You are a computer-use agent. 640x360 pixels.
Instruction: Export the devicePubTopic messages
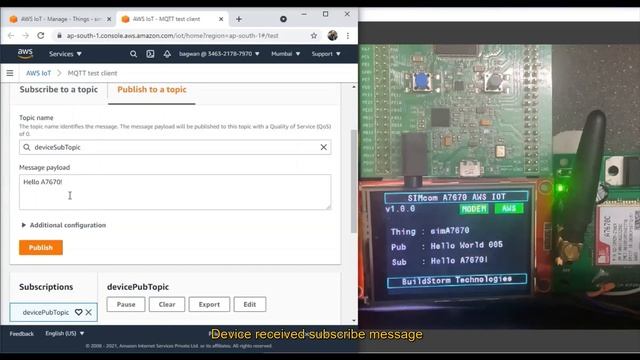[x=209, y=304]
